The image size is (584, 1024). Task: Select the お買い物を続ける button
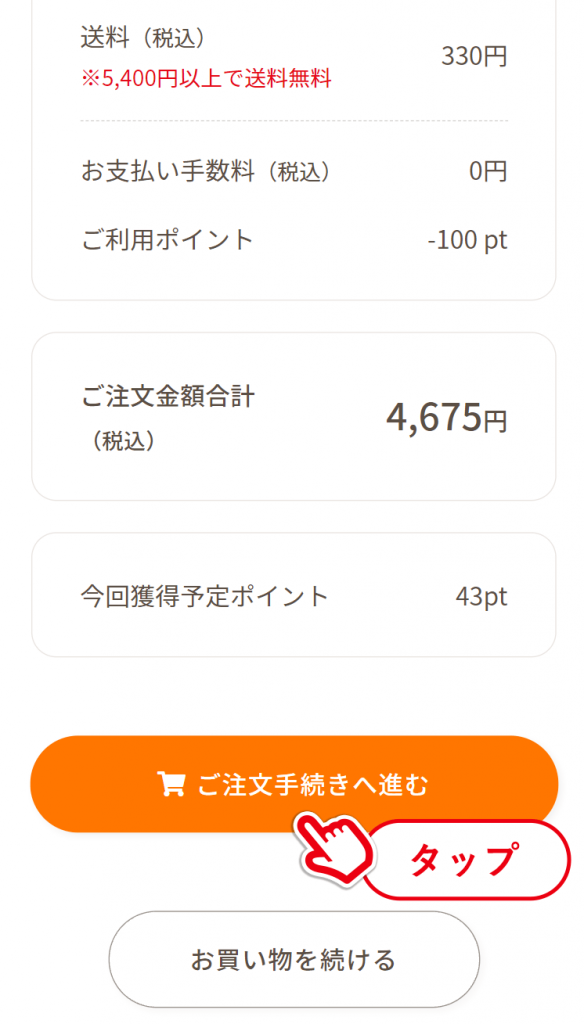[294, 959]
